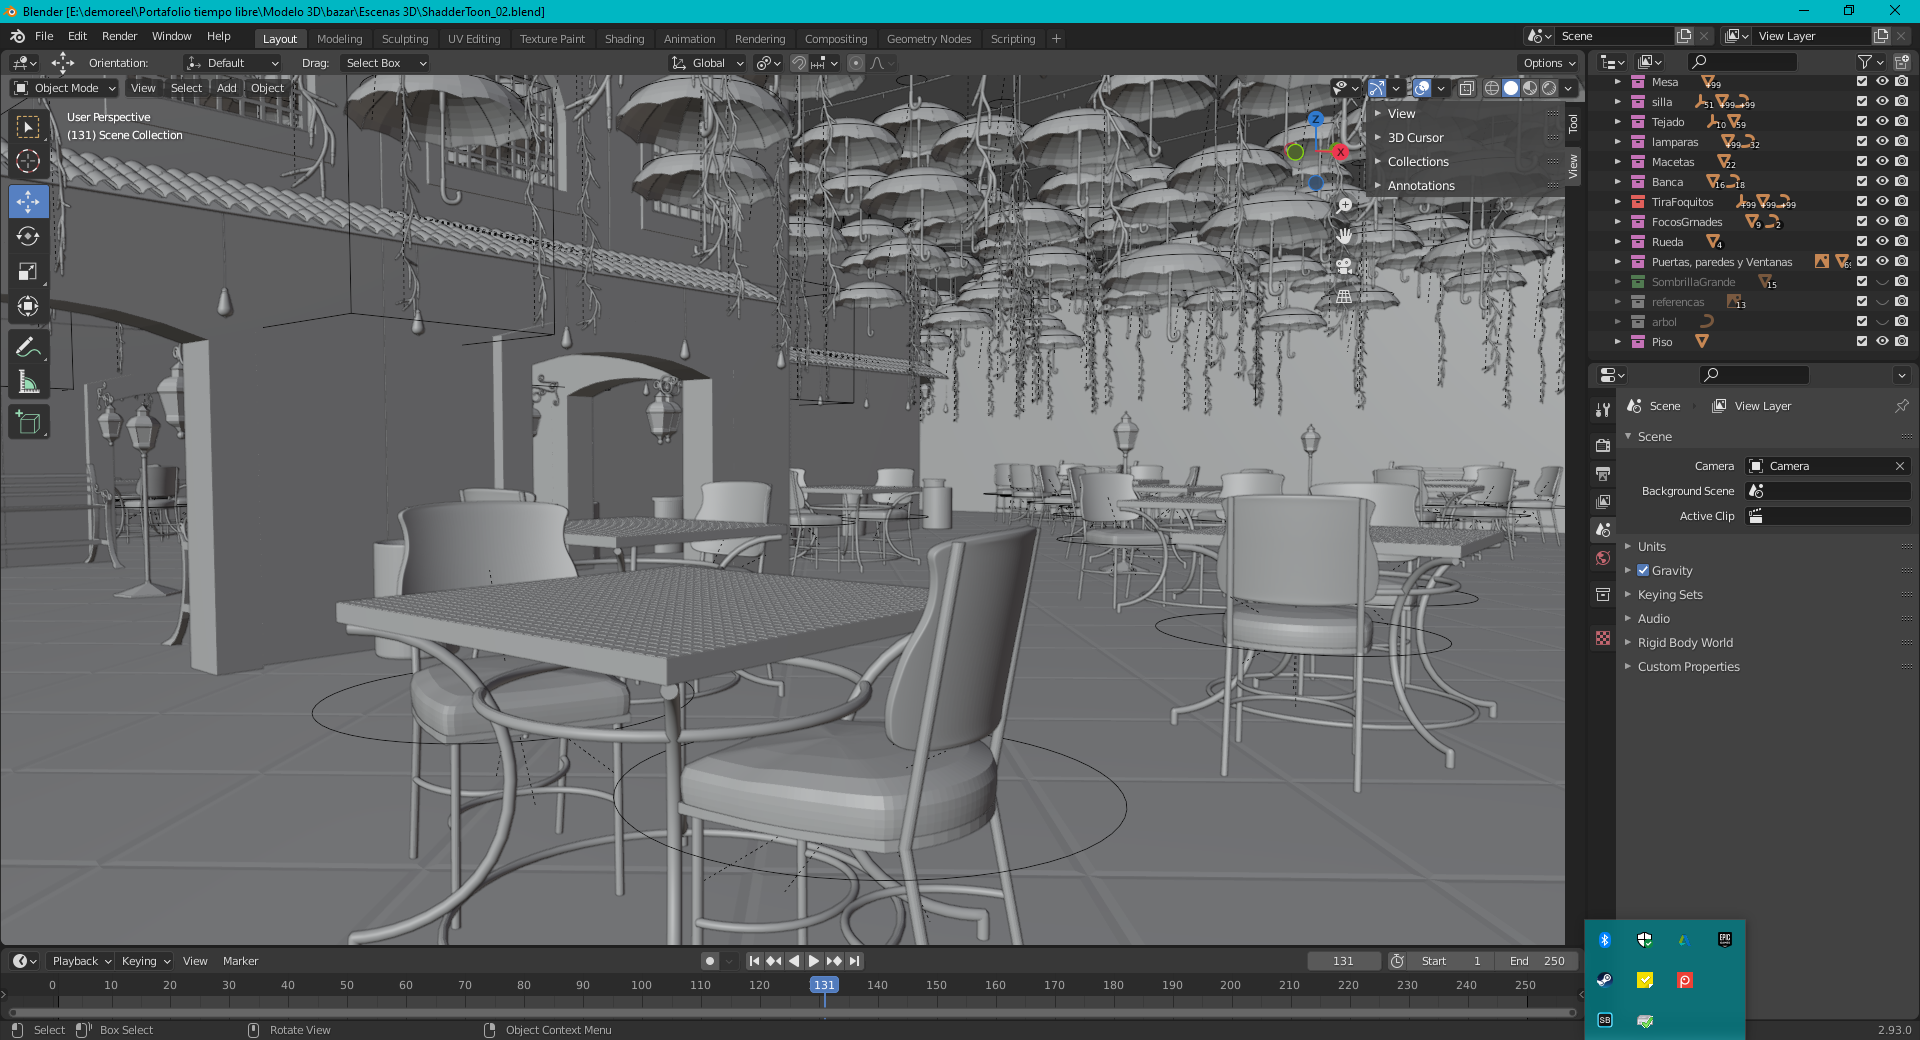Hide the Mesa collection with eye icon
Screen dimensions: 1920x1040
pyautogui.click(x=1881, y=82)
